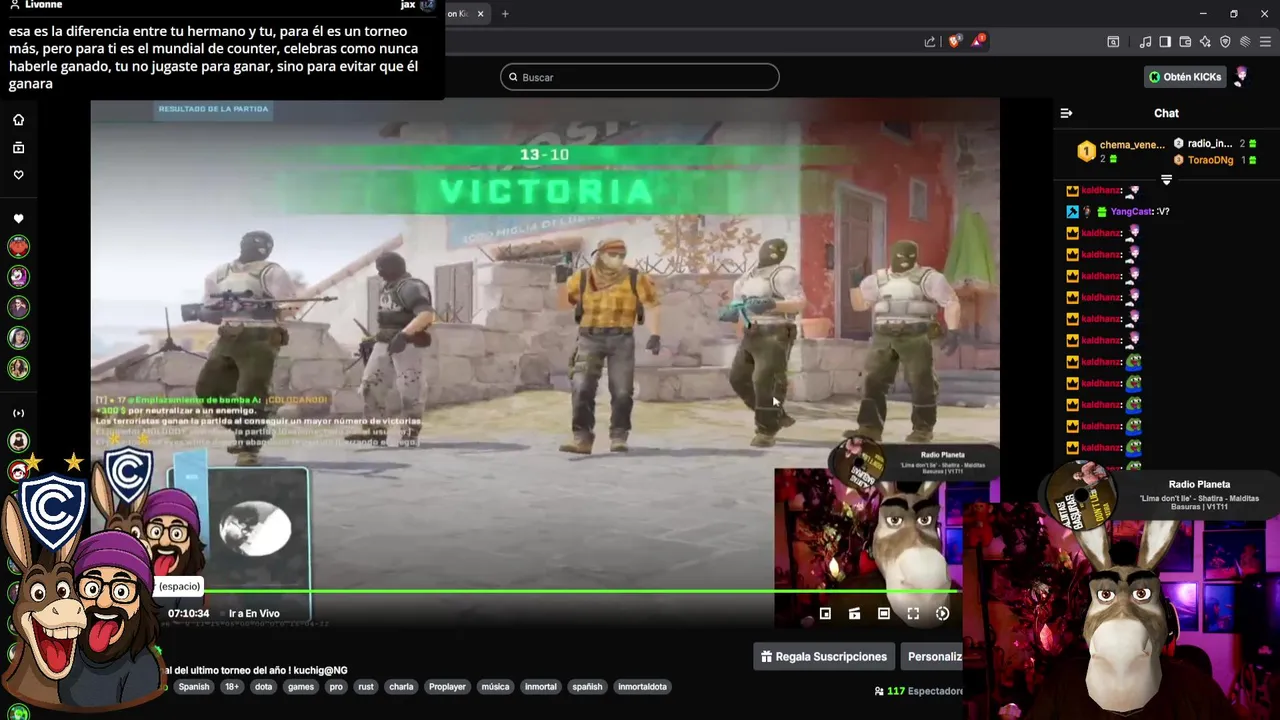Click the 117 Espectadores viewer count
The width and height of the screenshot is (1280, 720).
(918, 691)
